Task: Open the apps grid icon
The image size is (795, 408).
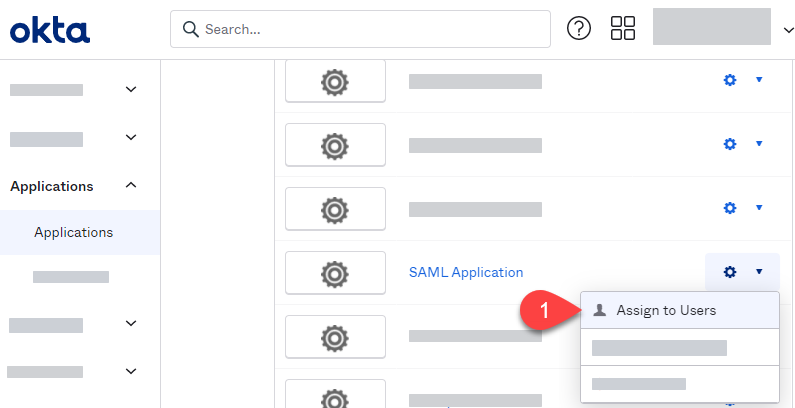Action: click(623, 29)
